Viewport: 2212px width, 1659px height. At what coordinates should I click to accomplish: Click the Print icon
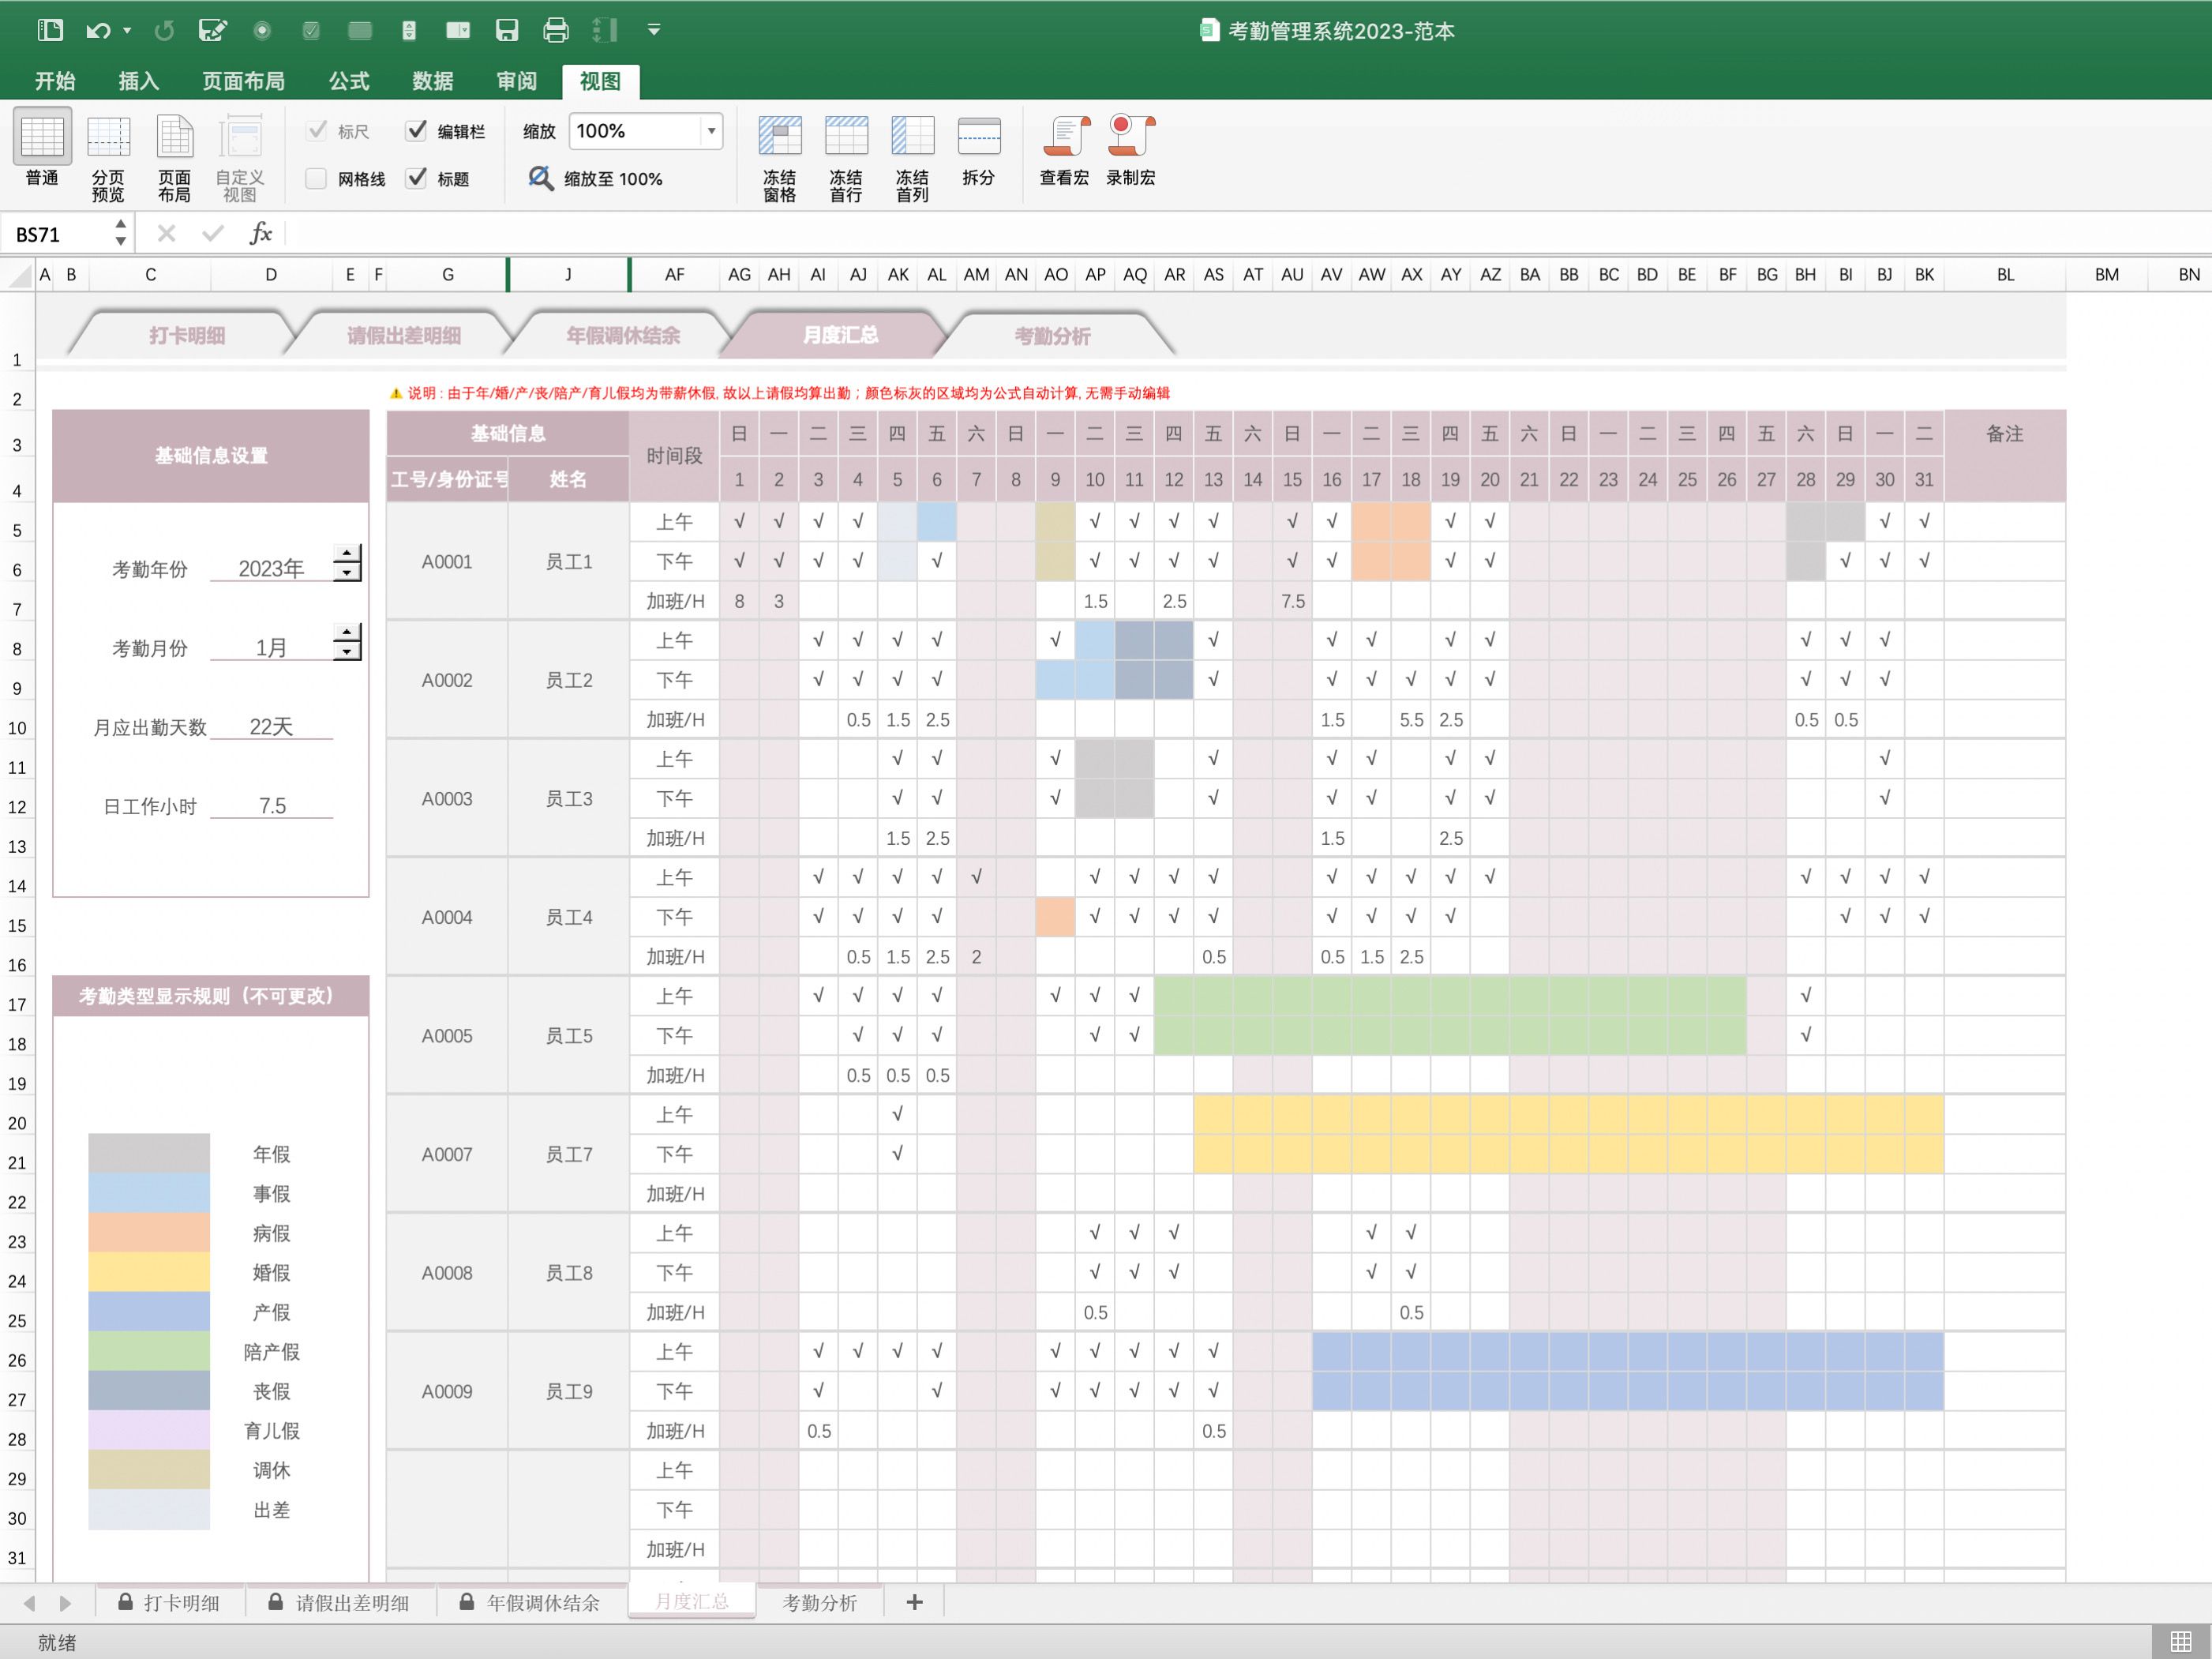pyautogui.click(x=556, y=30)
